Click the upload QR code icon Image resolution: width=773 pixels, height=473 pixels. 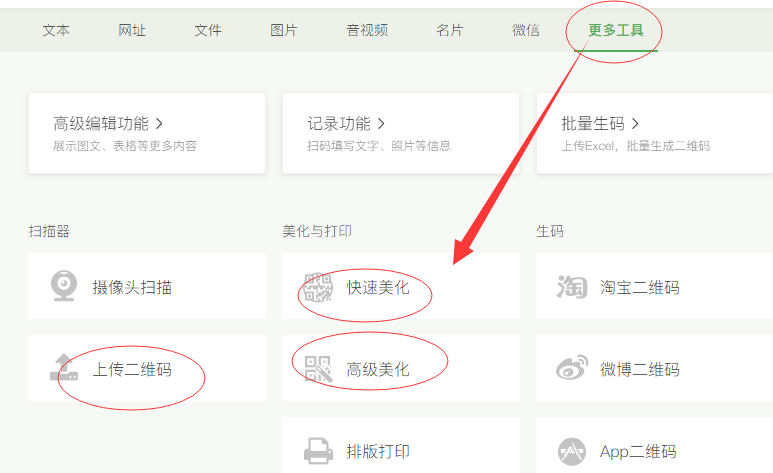tap(64, 367)
